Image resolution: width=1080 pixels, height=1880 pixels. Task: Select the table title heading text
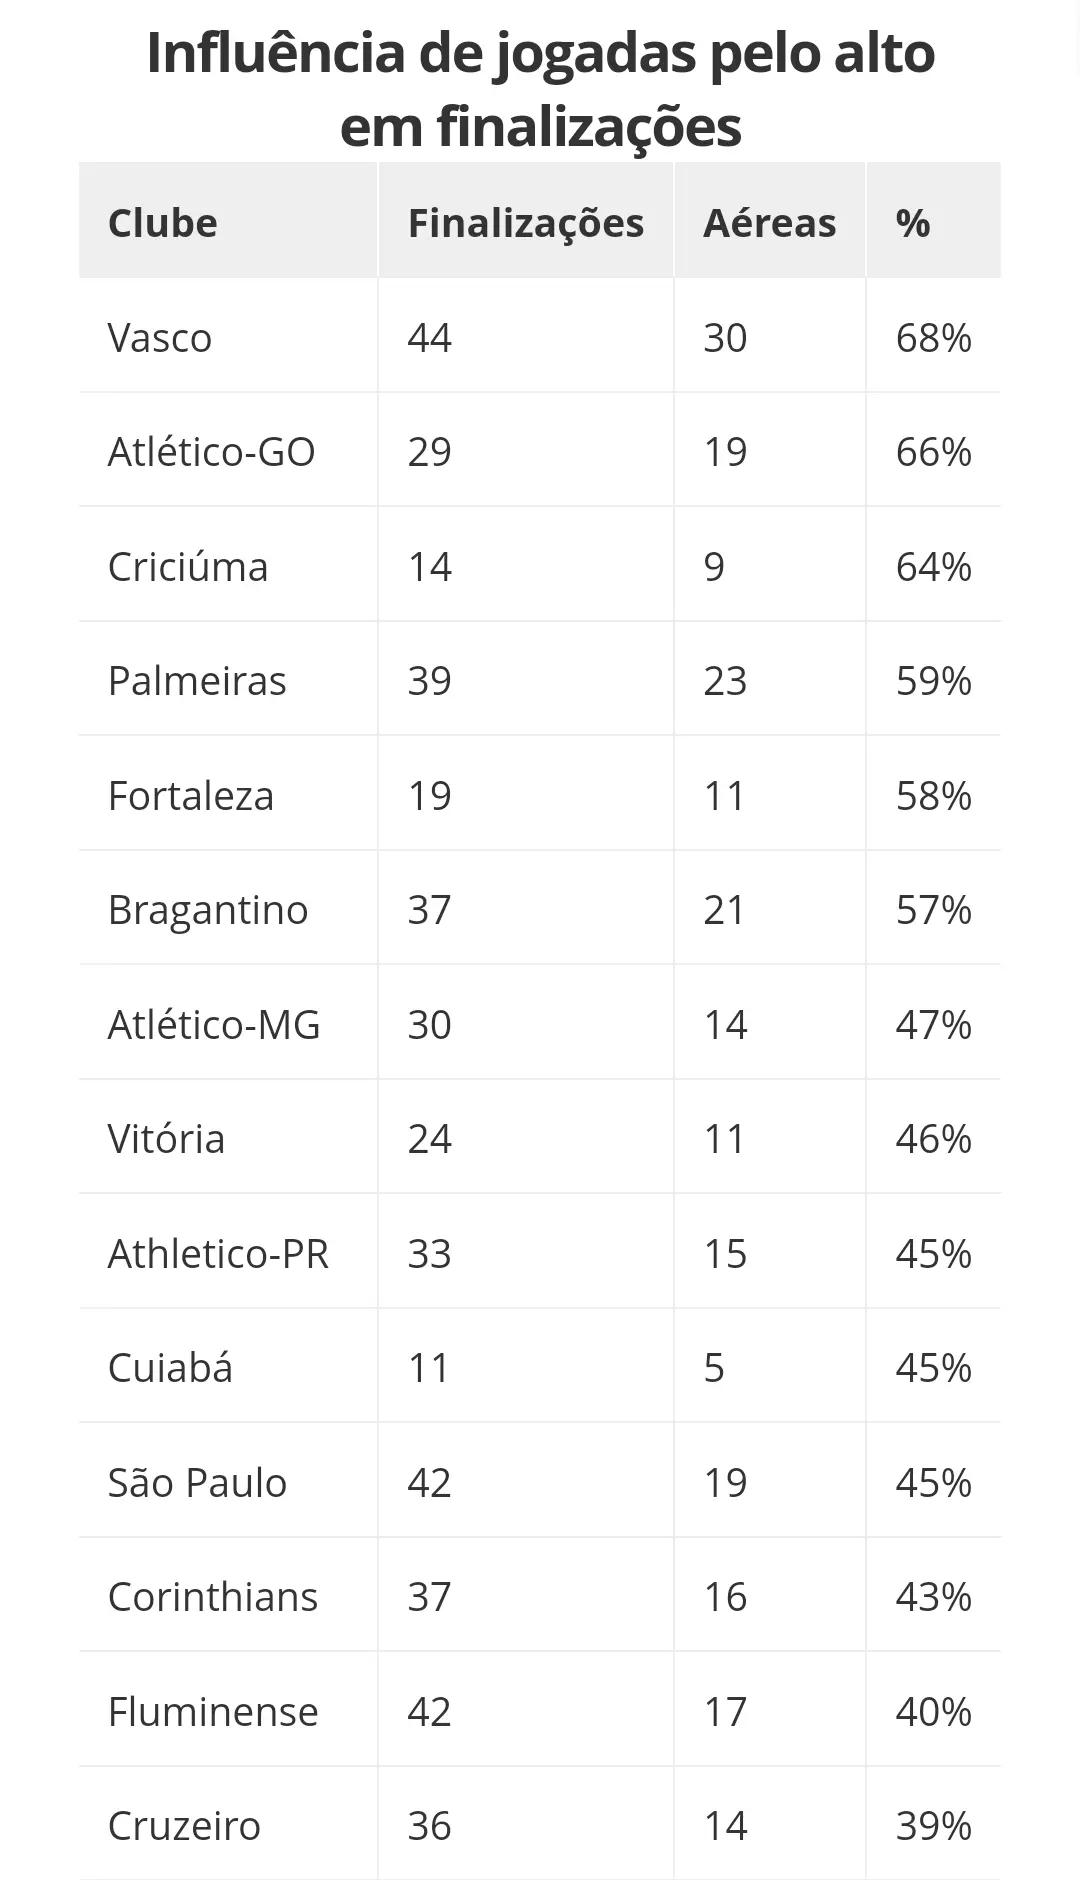(x=540, y=90)
